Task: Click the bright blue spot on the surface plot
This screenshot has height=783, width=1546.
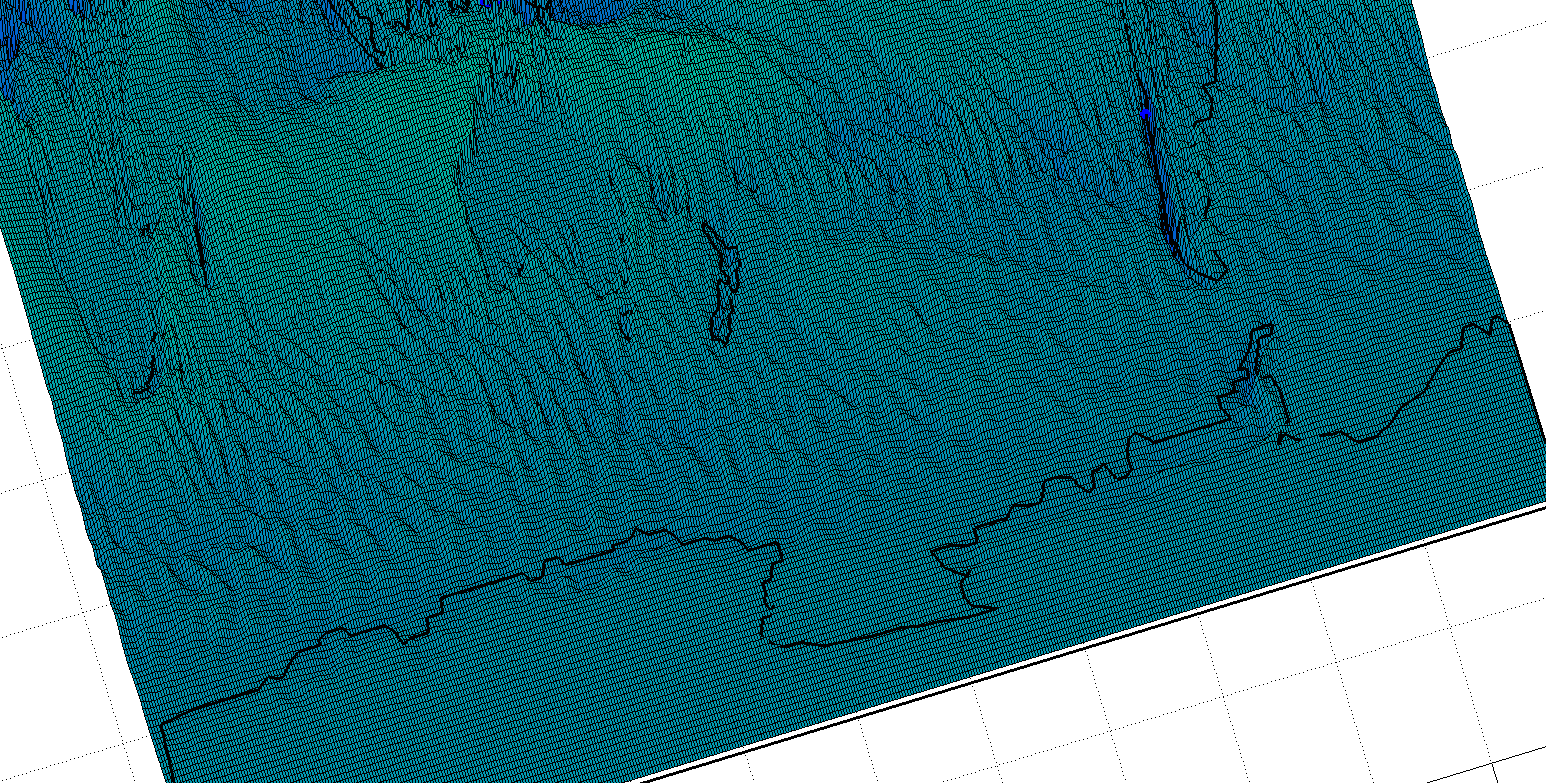Action: click(x=1145, y=114)
